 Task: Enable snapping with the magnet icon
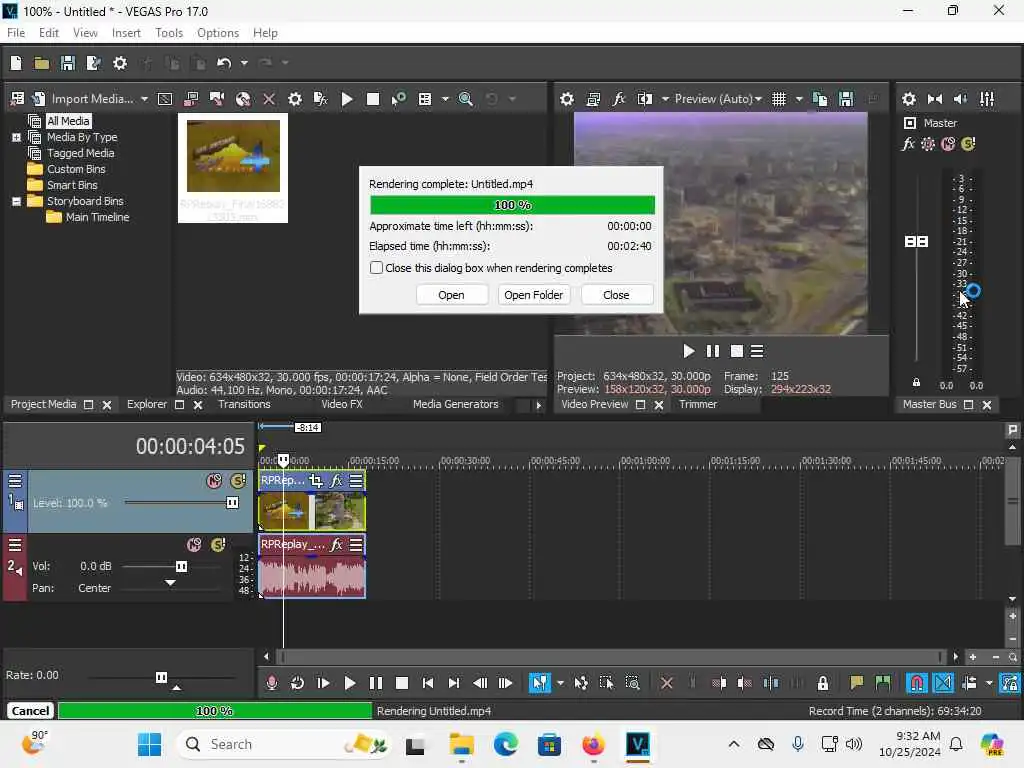click(x=917, y=683)
